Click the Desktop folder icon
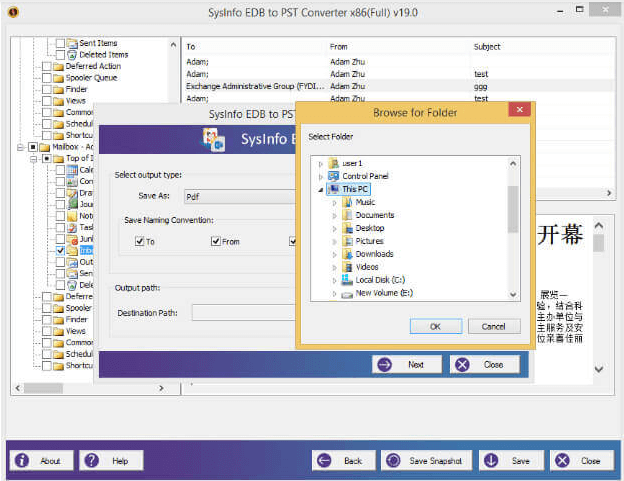 click(346, 228)
